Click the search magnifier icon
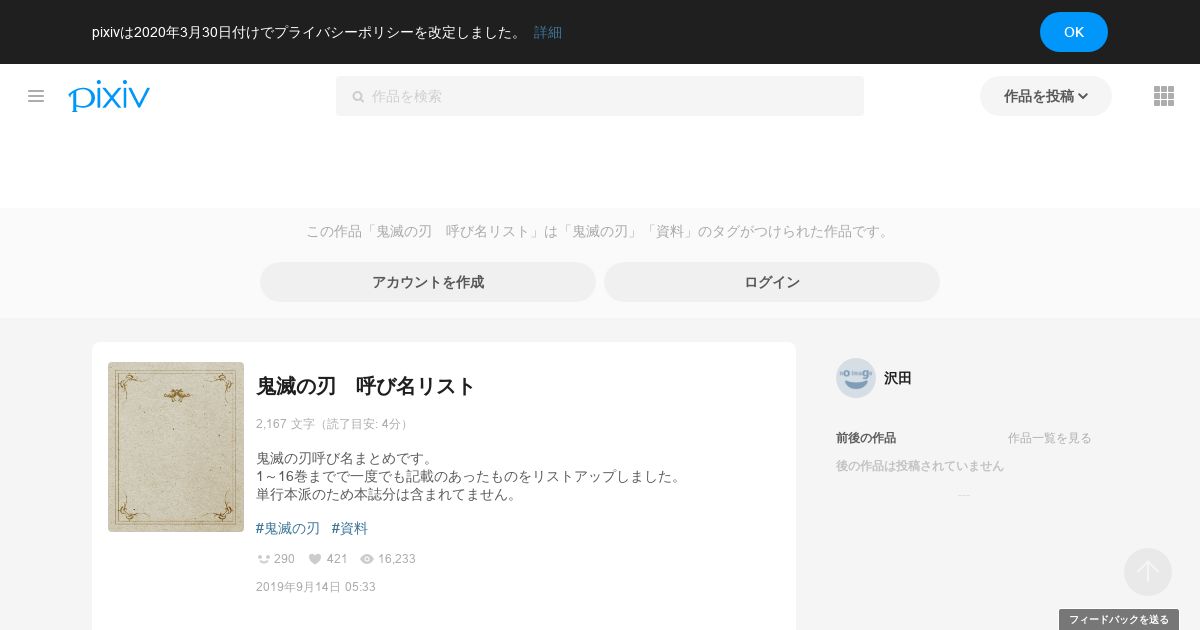The height and width of the screenshot is (630, 1200). pos(358,97)
